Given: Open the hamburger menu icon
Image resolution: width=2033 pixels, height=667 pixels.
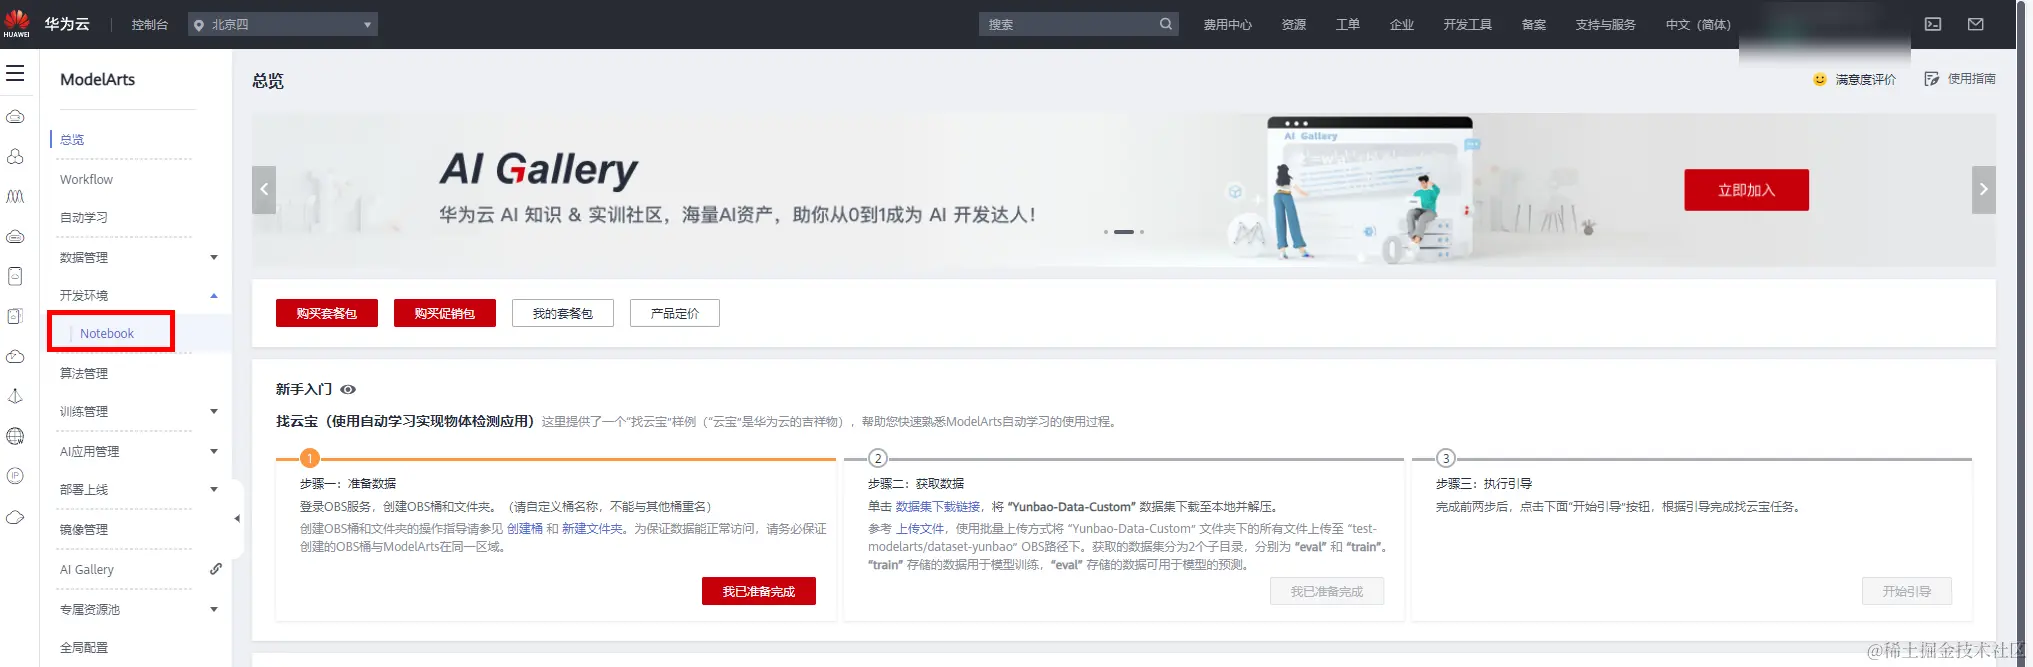Looking at the screenshot, I should coord(15,73).
